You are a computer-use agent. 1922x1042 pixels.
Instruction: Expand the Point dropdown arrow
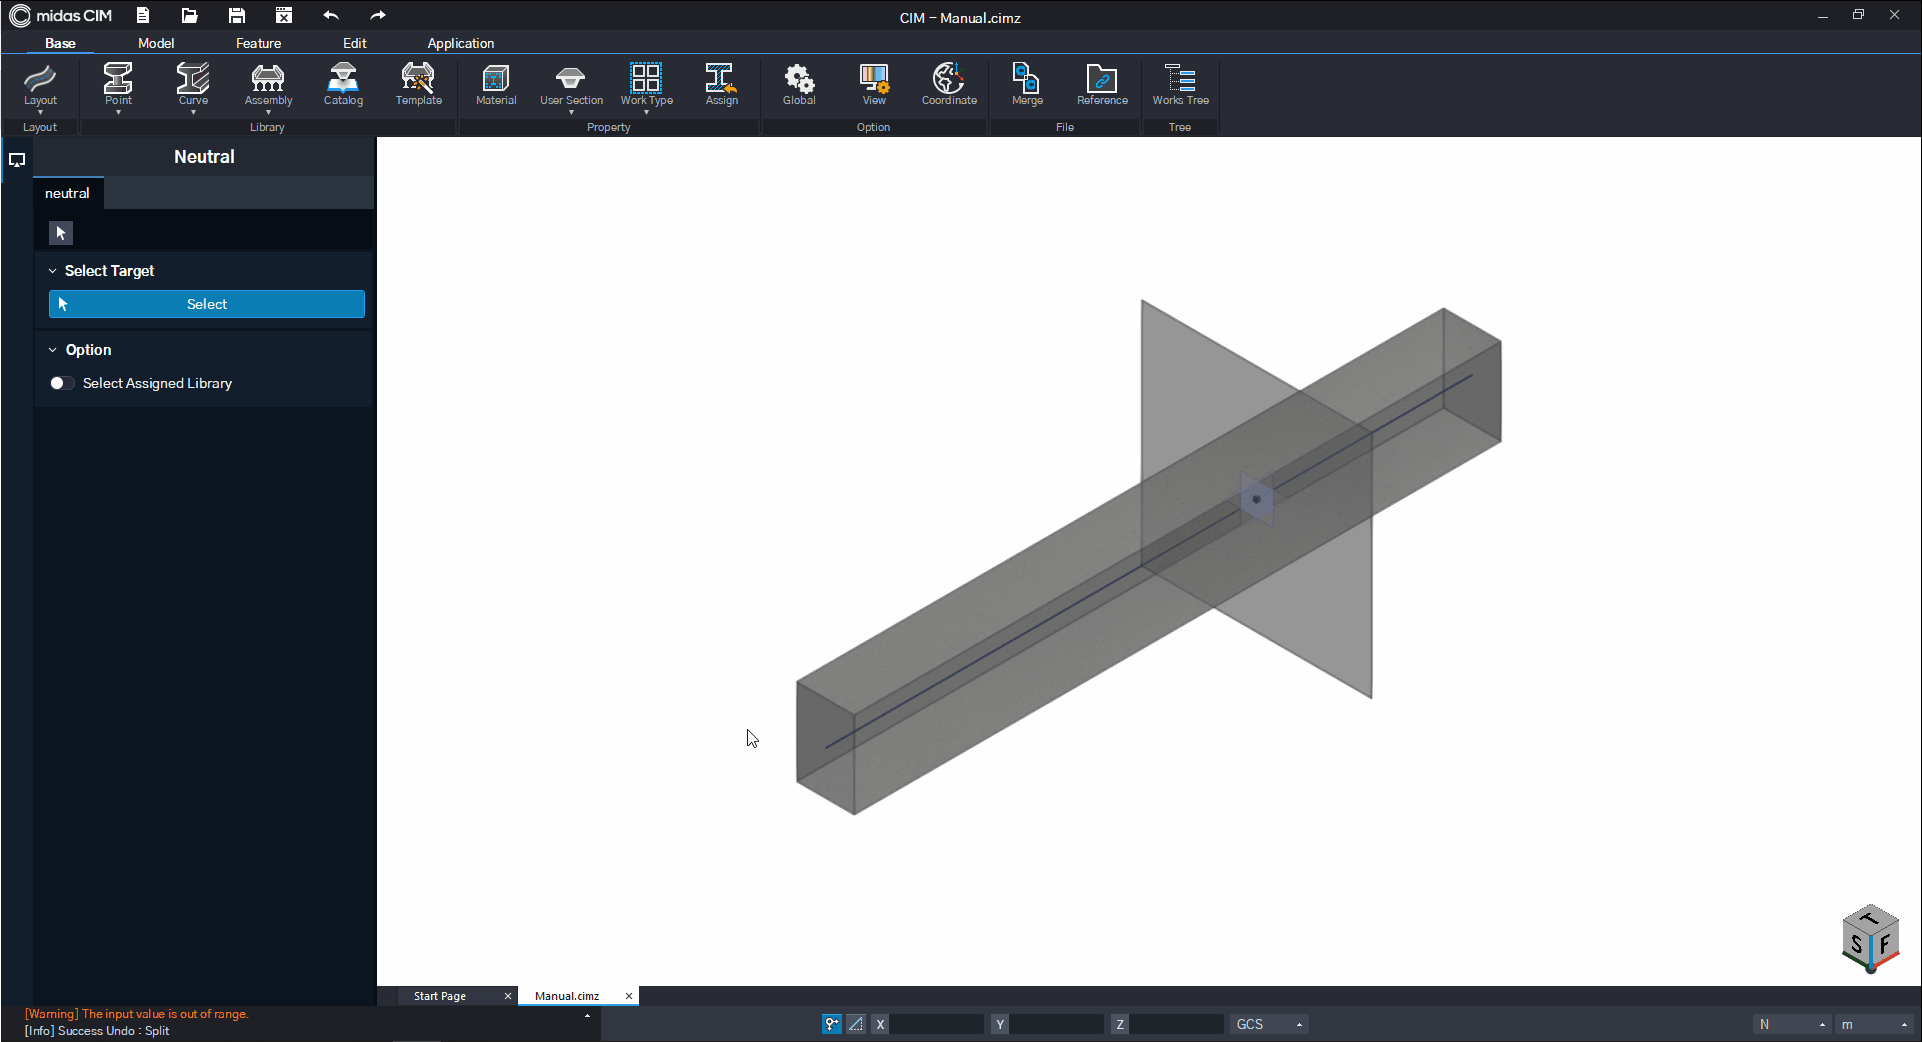tap(118, 113)
